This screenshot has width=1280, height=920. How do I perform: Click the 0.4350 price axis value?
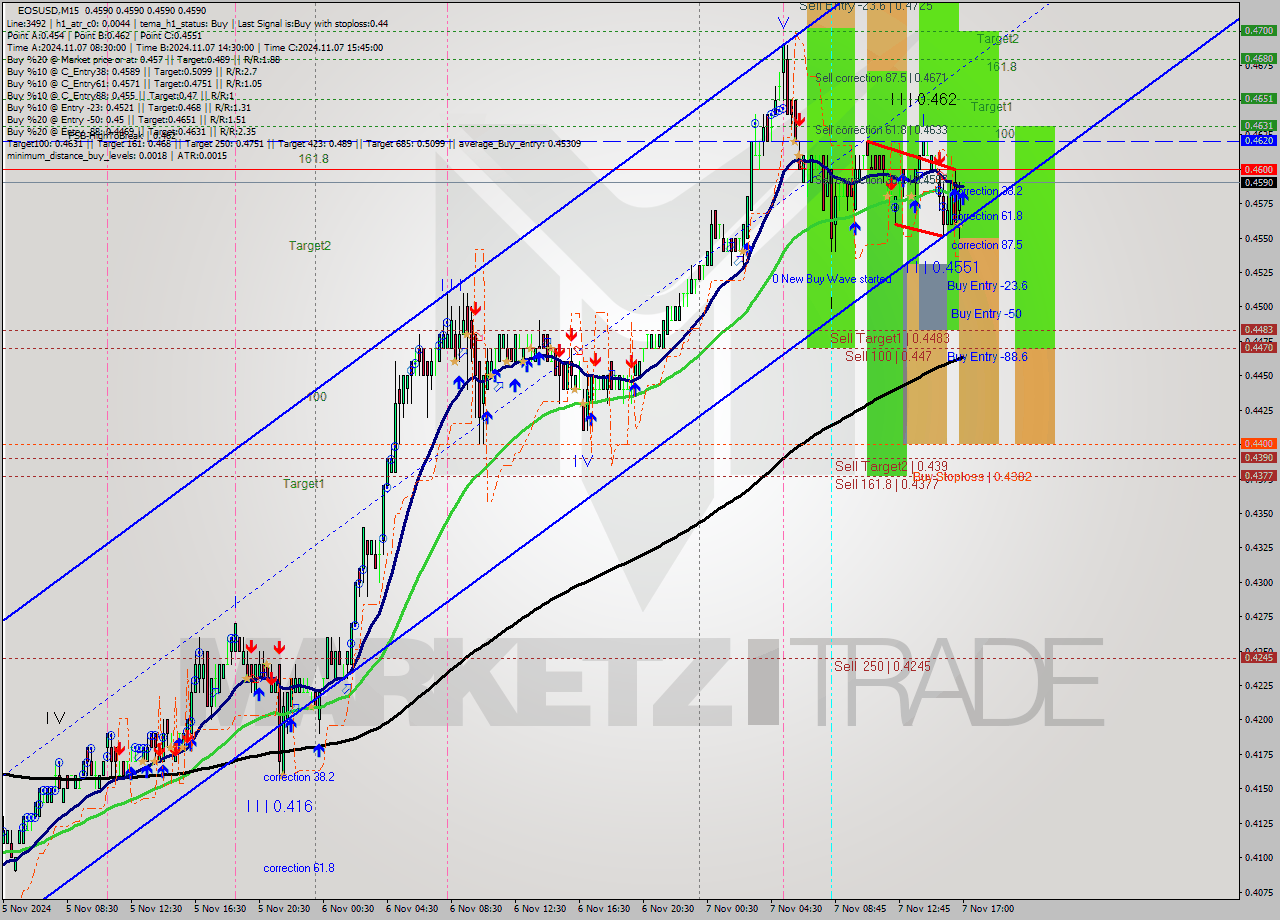pyautogui.click(x=1257, y=513)
